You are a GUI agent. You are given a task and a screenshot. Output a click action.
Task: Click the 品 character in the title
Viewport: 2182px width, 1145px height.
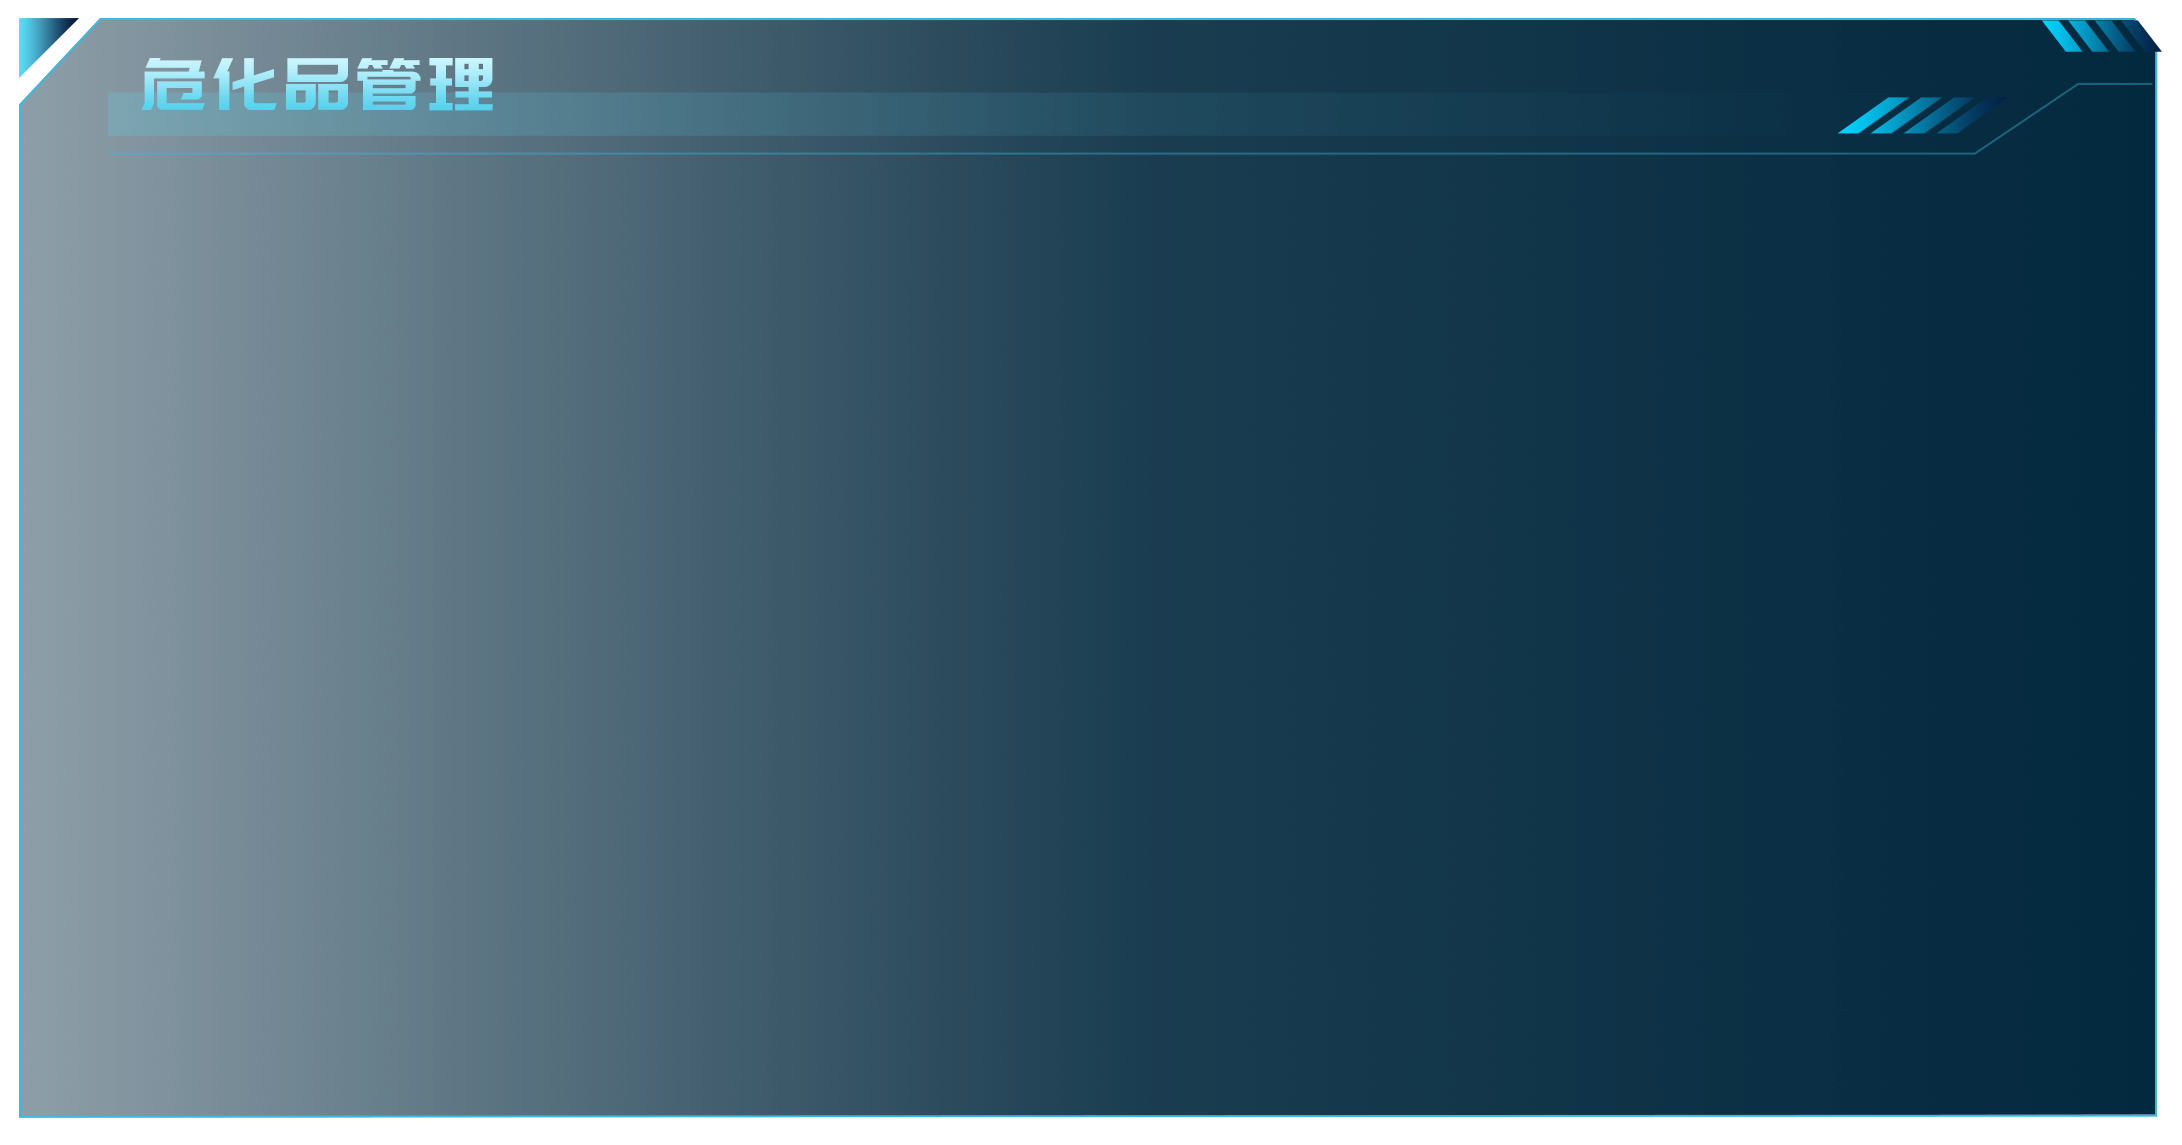click(x=317, y=83)
